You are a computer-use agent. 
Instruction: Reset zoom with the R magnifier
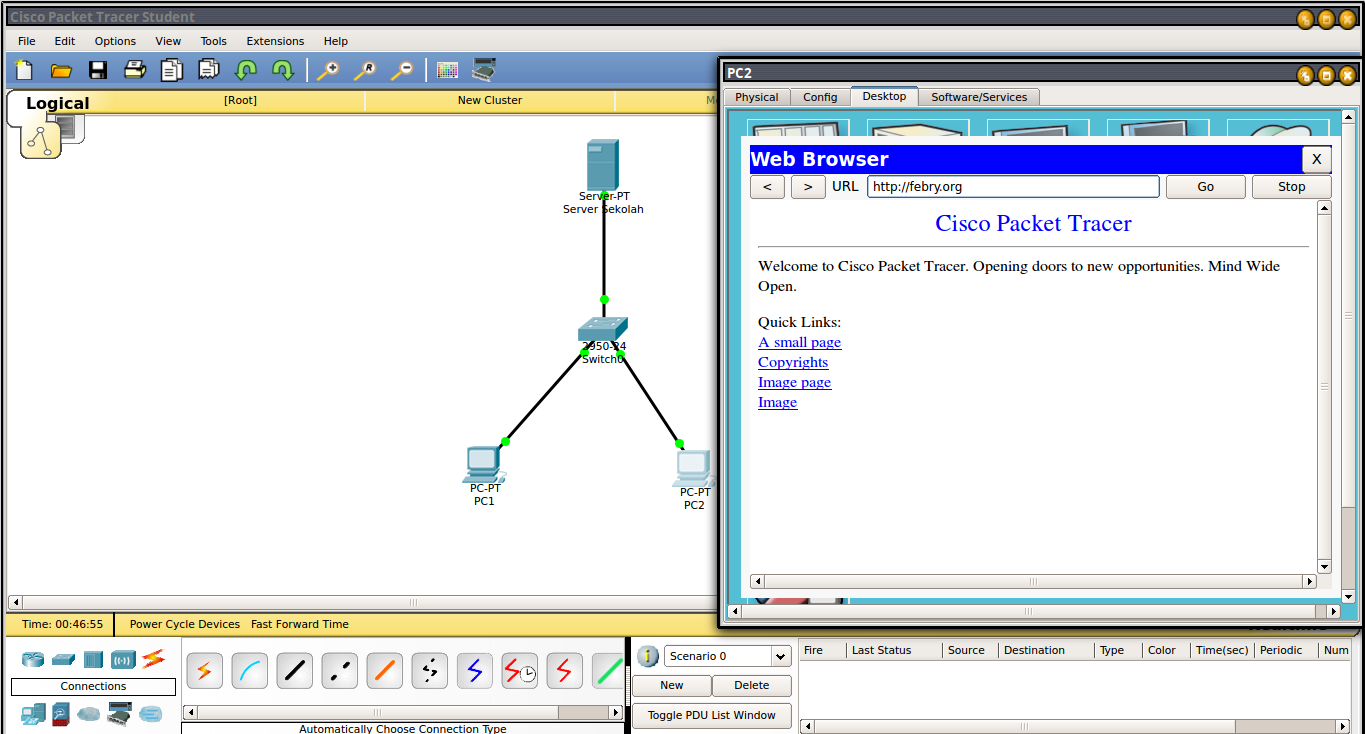(x=365, y=70)
